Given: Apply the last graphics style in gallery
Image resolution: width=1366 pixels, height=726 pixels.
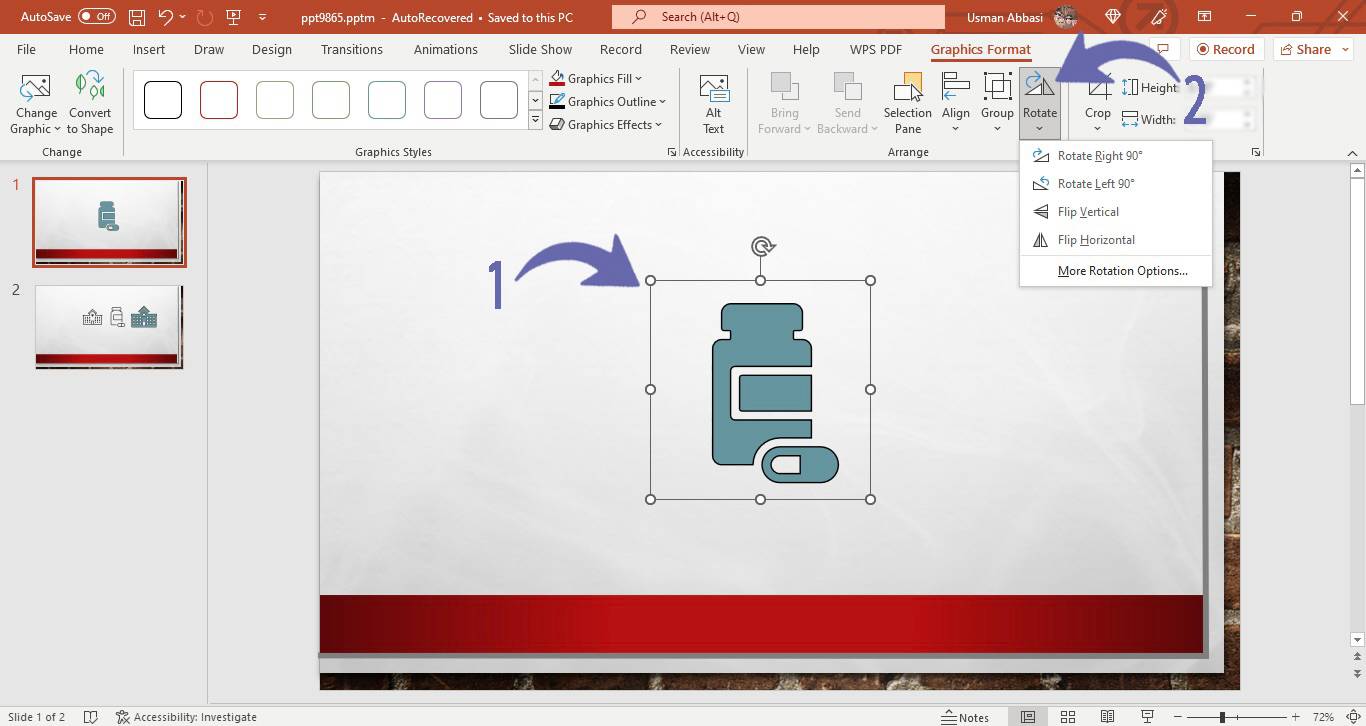Looking at the screenshot, I should 499,100.
